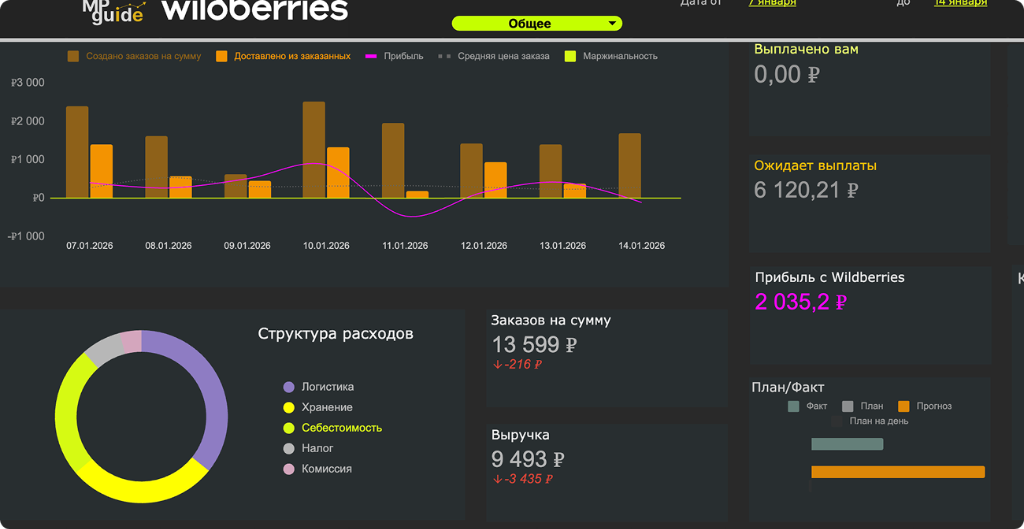Click the Выплачено вам value 0,00 ₽

787,75
